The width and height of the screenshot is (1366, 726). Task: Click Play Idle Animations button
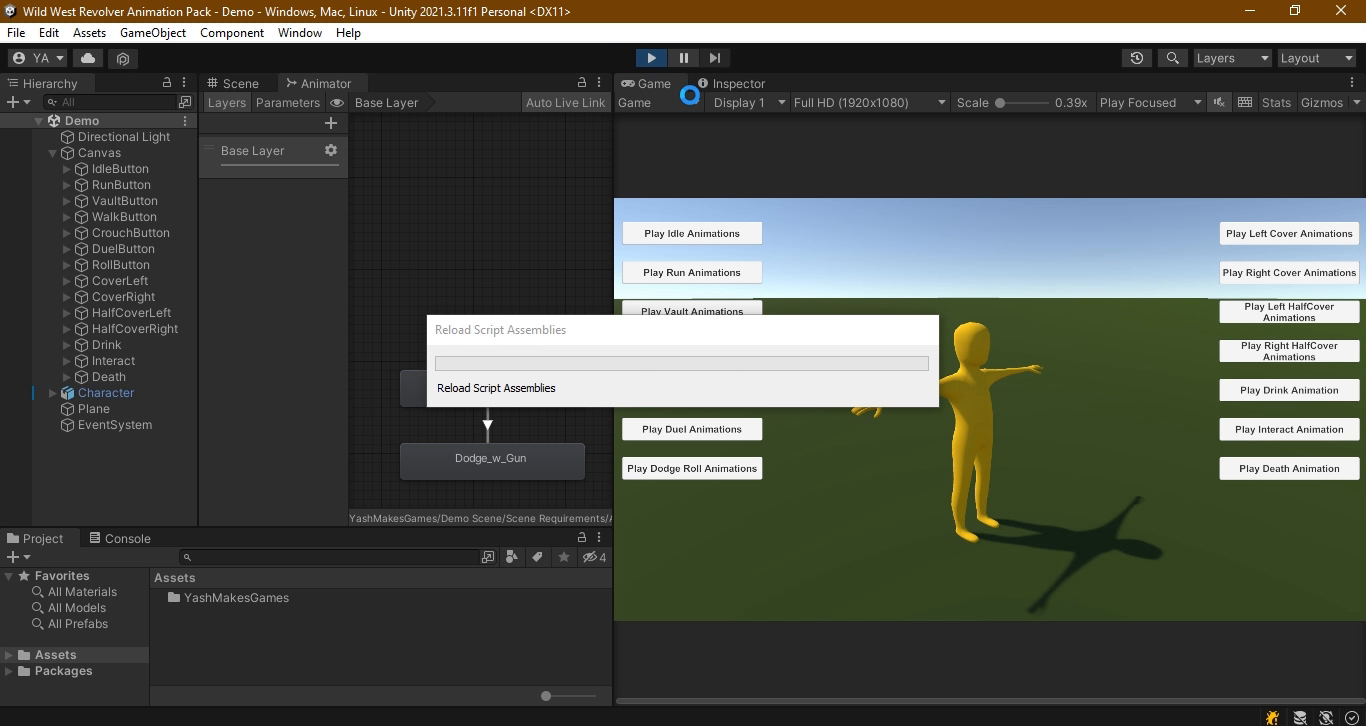[x=692, y=233]
